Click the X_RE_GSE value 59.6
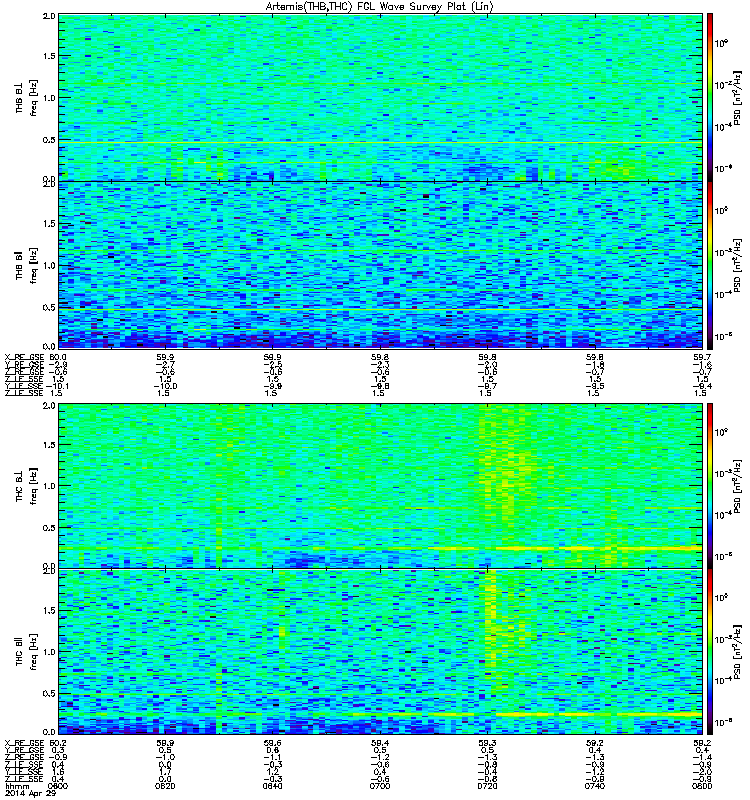Image resolution: width=750 pixels, height=800 pixels. coord(272,743)
